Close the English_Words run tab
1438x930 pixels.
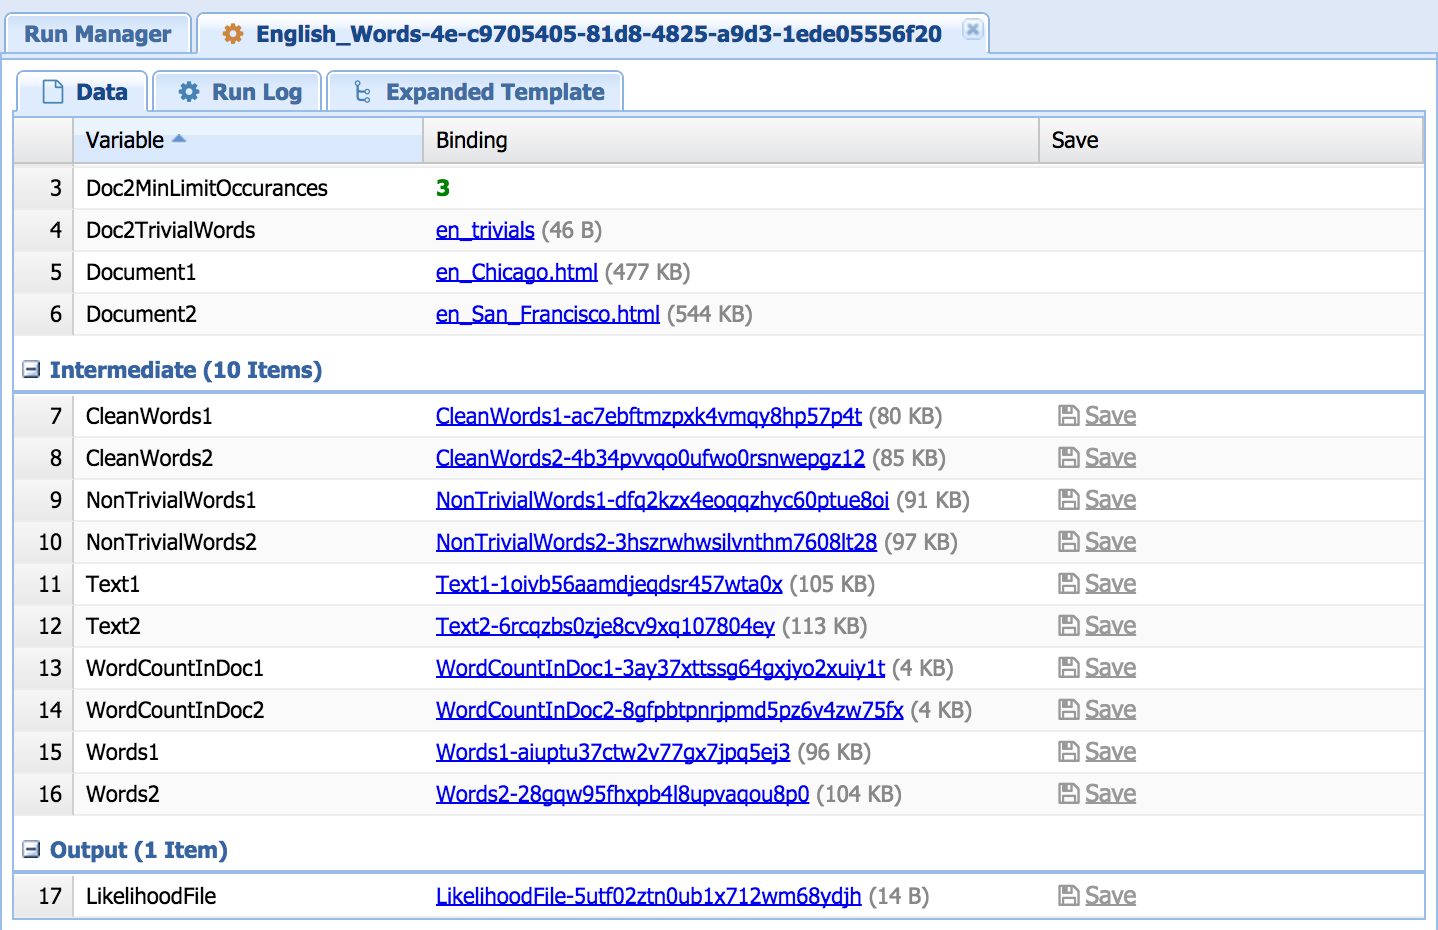tap(971, 30)
